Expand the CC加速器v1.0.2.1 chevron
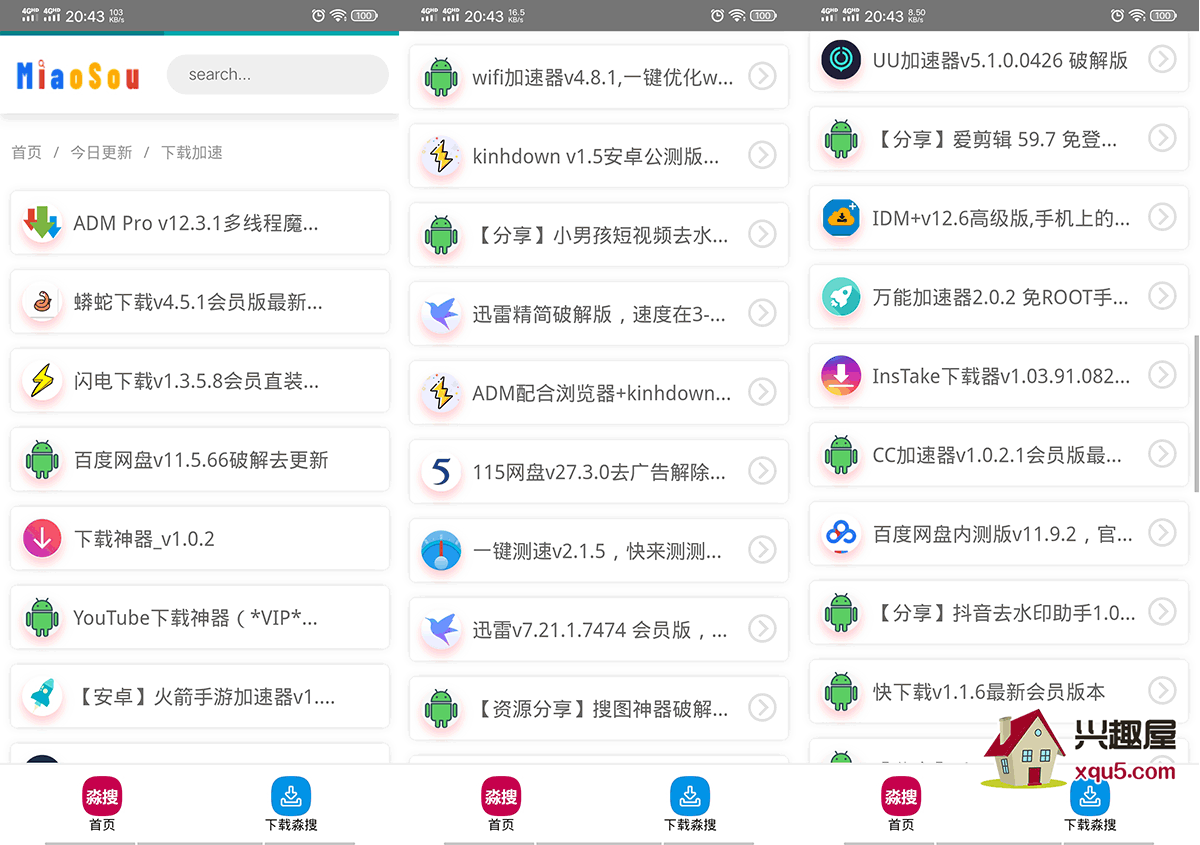The height and width of the screenshot is (845, 1200). click(x=1162, y=453)
